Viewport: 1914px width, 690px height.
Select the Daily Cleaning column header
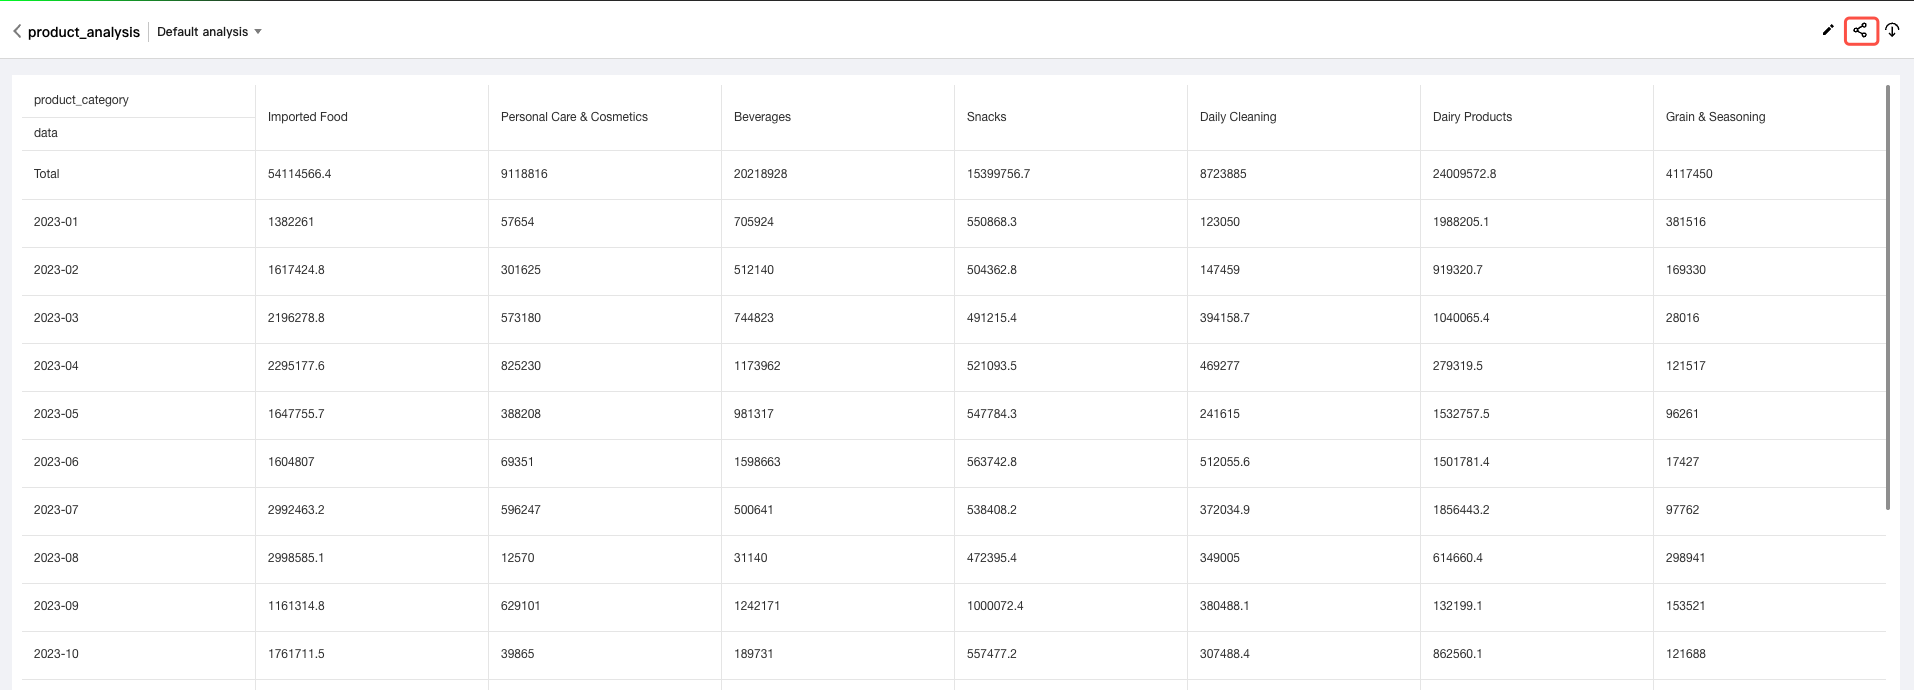tap(1238, 117)
